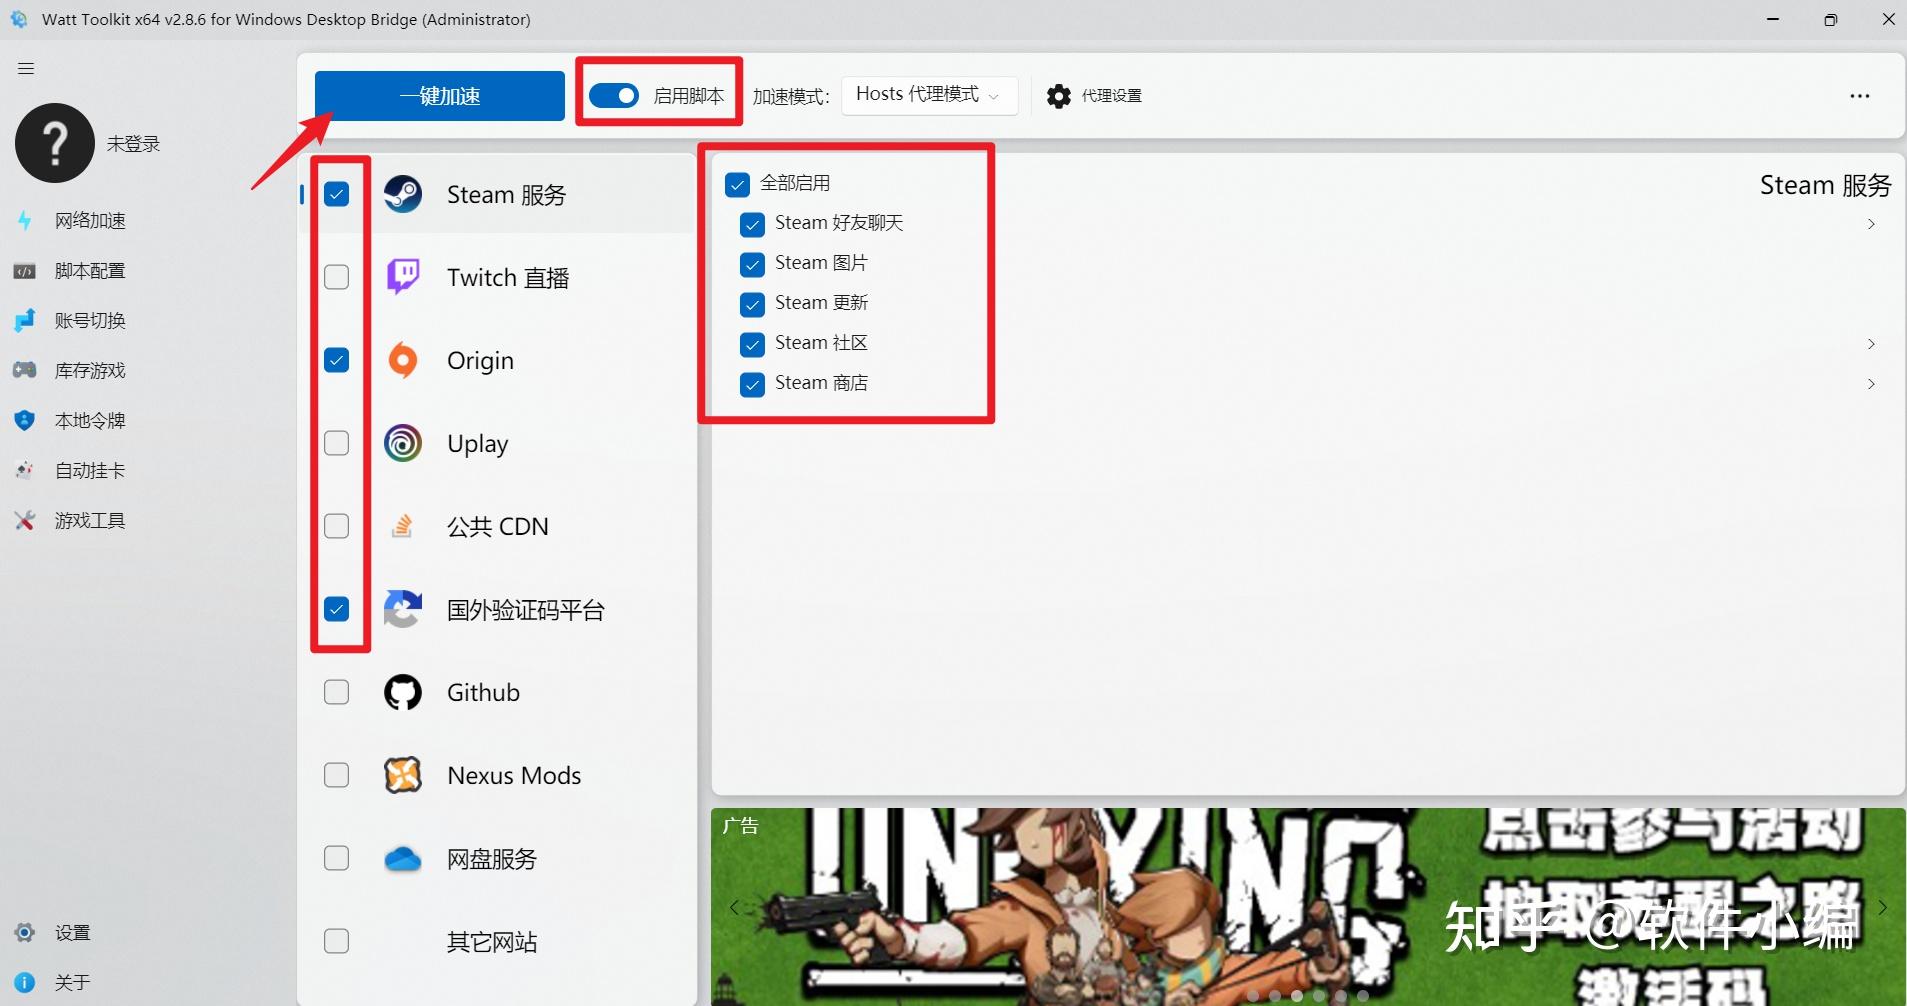Uncheck the Steam 服务 checkbox
The image size is (1907, 1006).
pos(337,194)
